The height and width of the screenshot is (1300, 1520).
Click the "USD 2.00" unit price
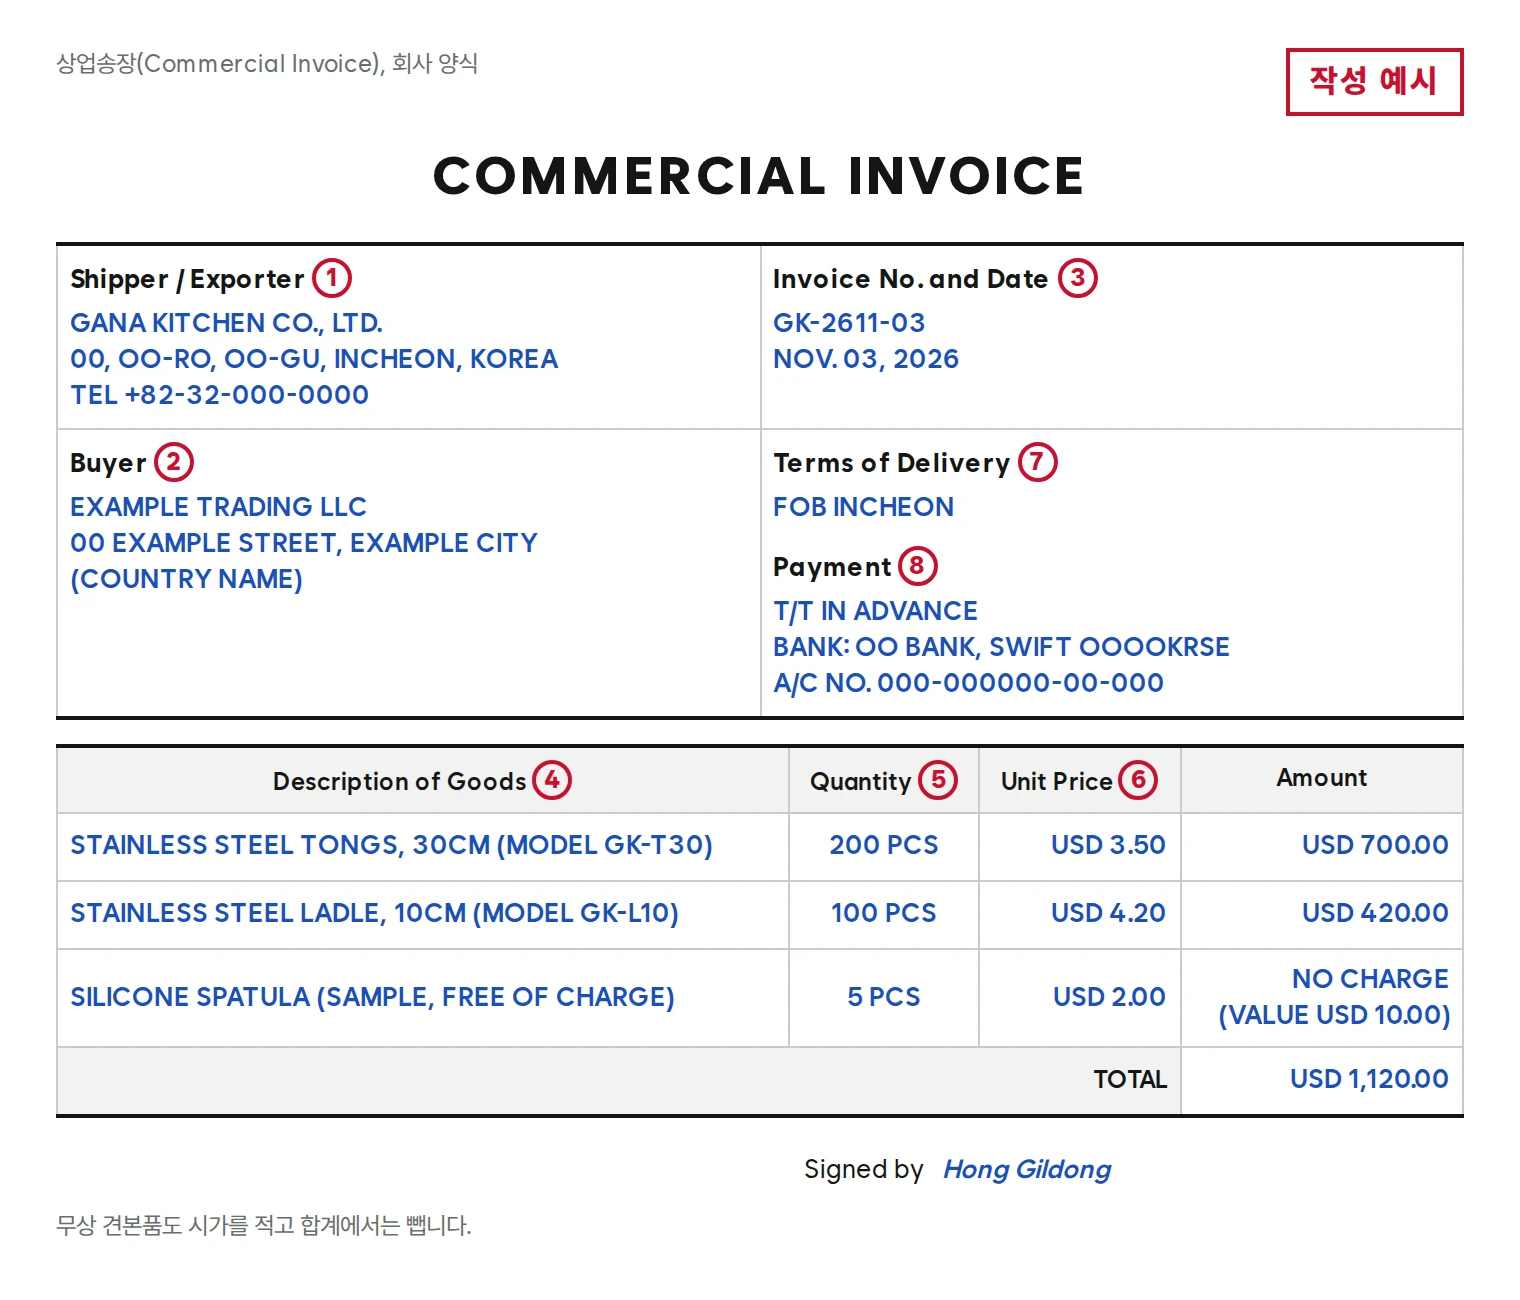click(1109, 997)
